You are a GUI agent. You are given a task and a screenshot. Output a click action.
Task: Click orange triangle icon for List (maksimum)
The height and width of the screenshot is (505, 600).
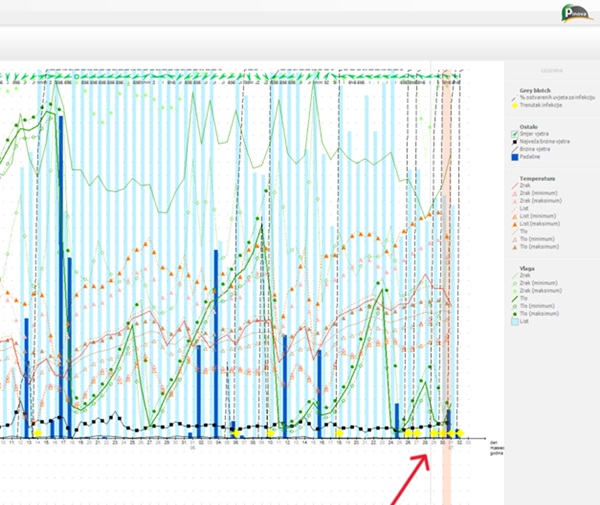coord(515,224)
